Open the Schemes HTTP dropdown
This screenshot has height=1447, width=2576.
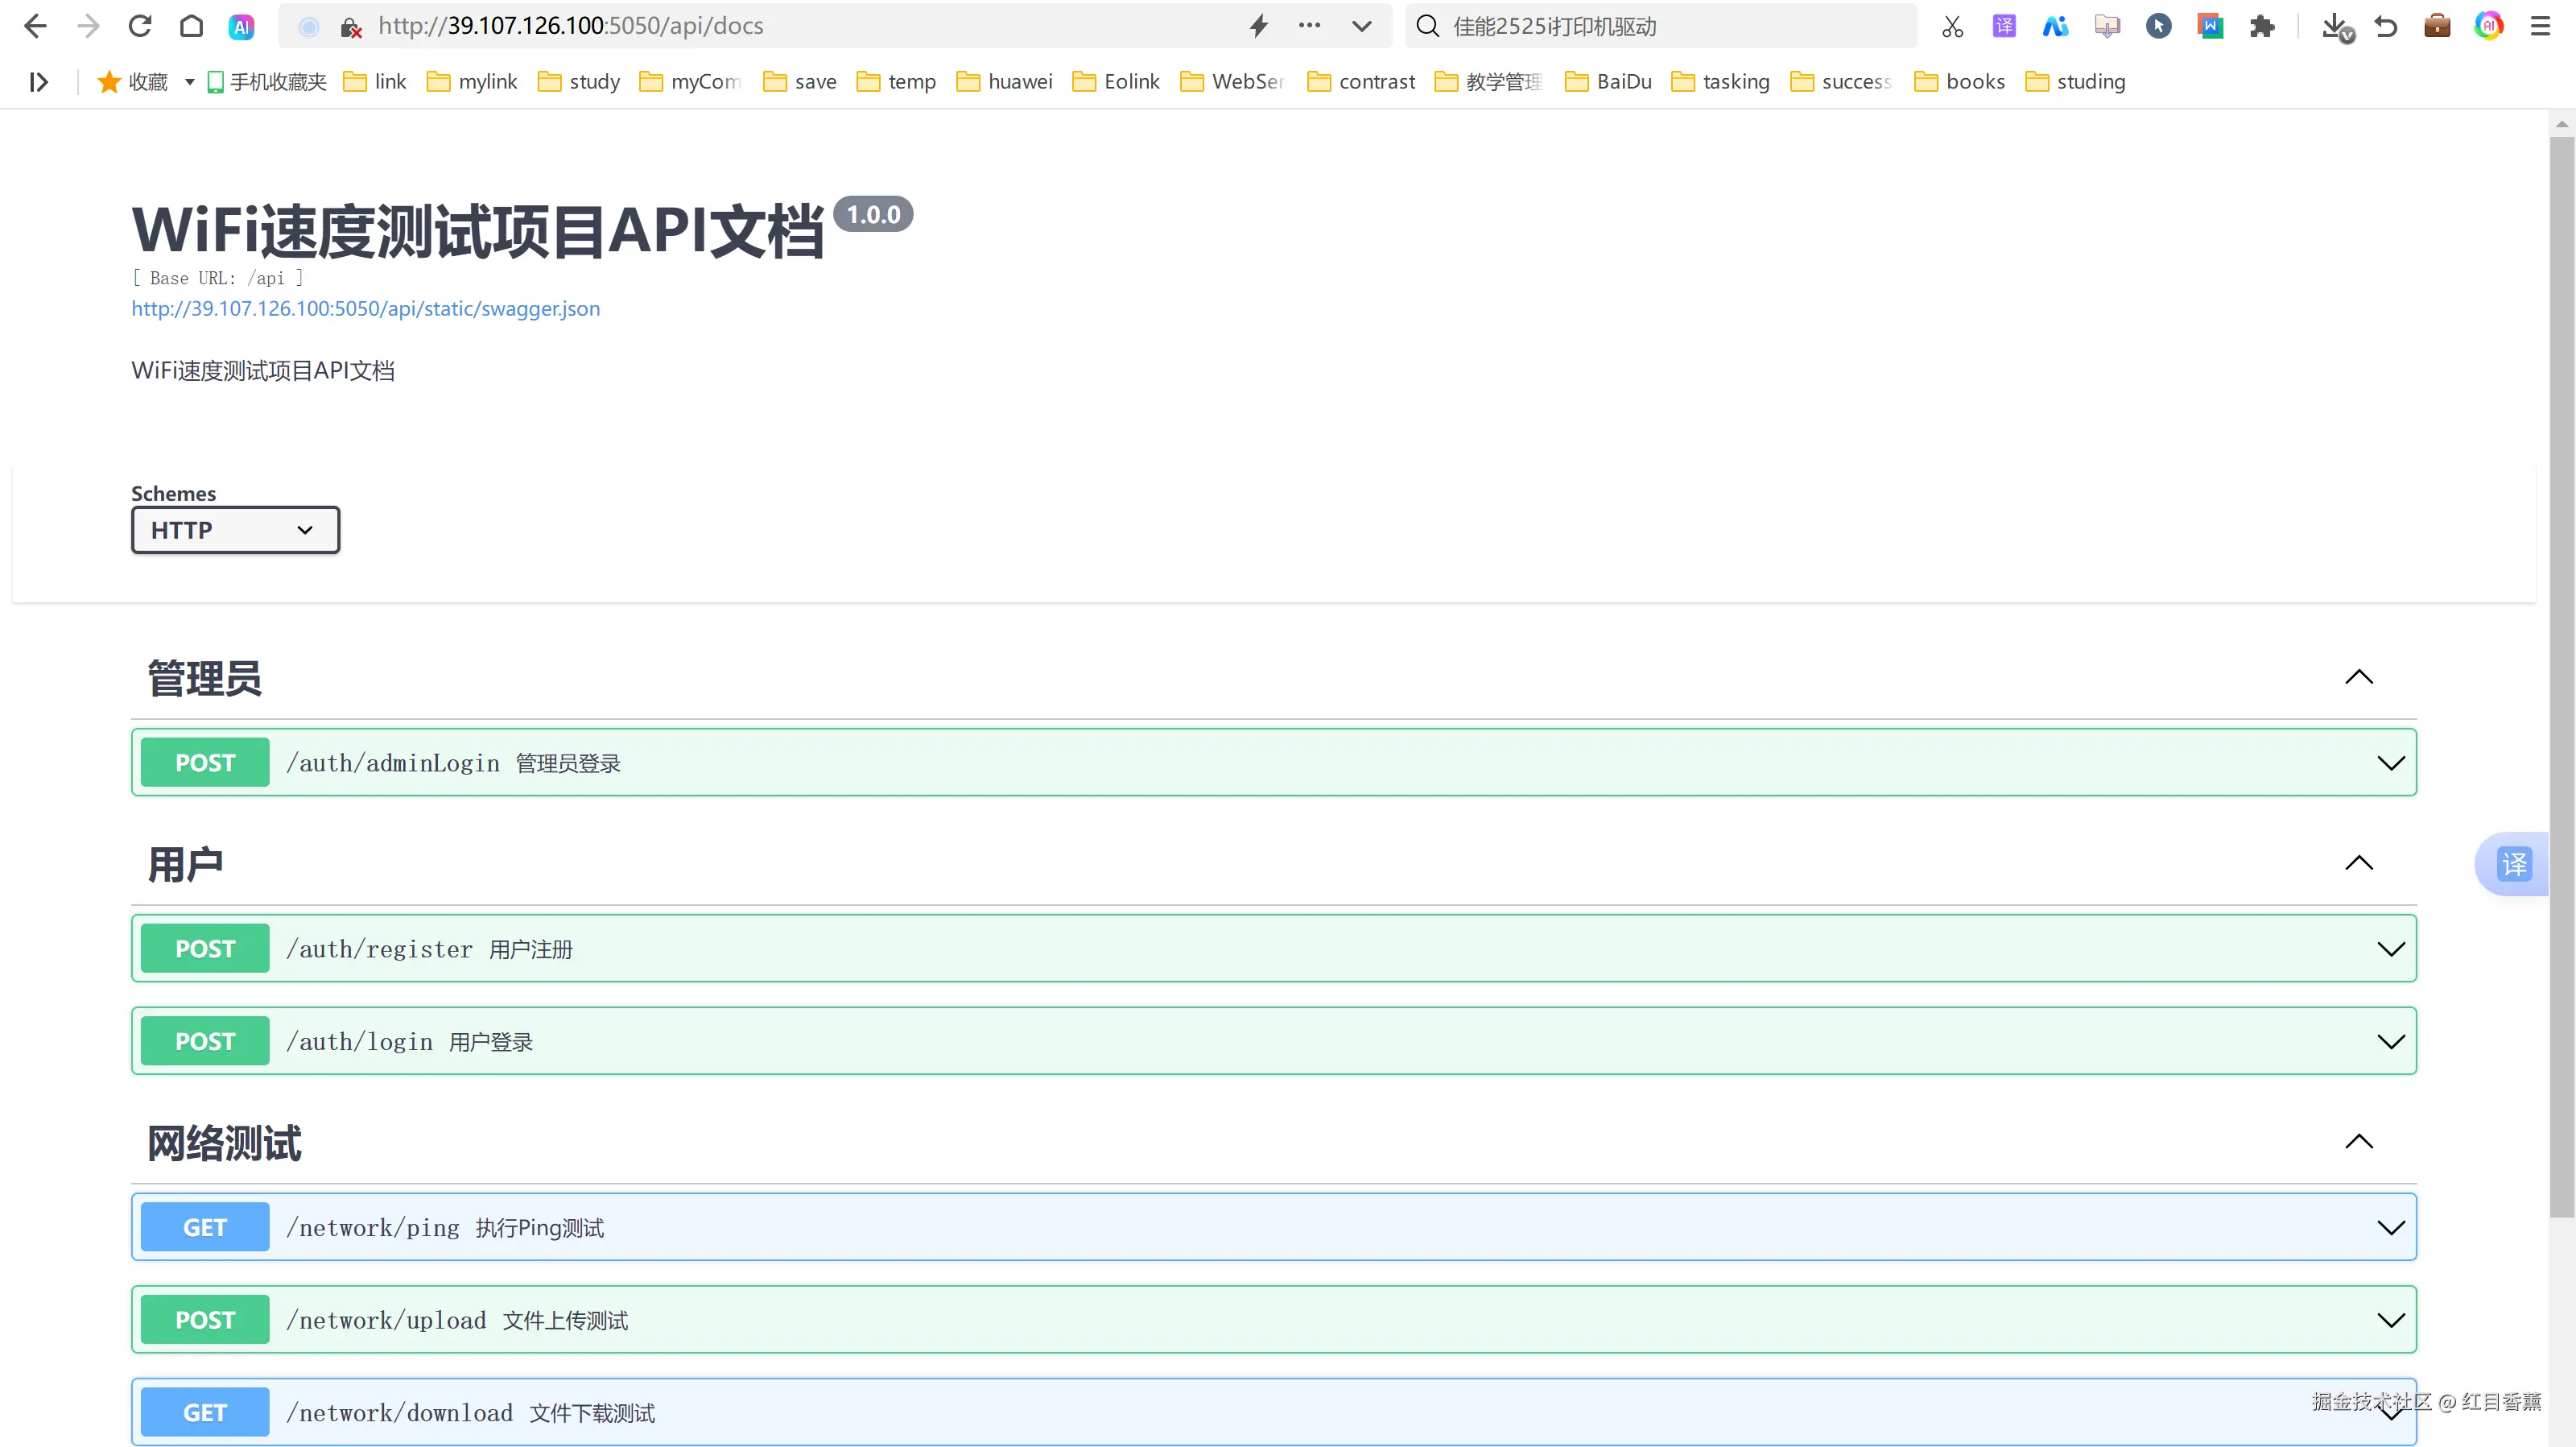click(235, 530)
